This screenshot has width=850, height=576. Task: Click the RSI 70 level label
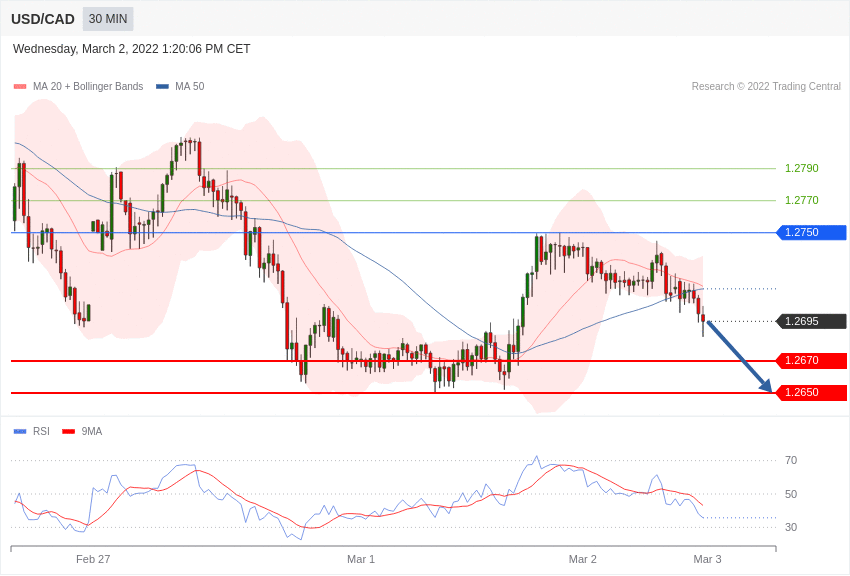[x=791, y=461]
